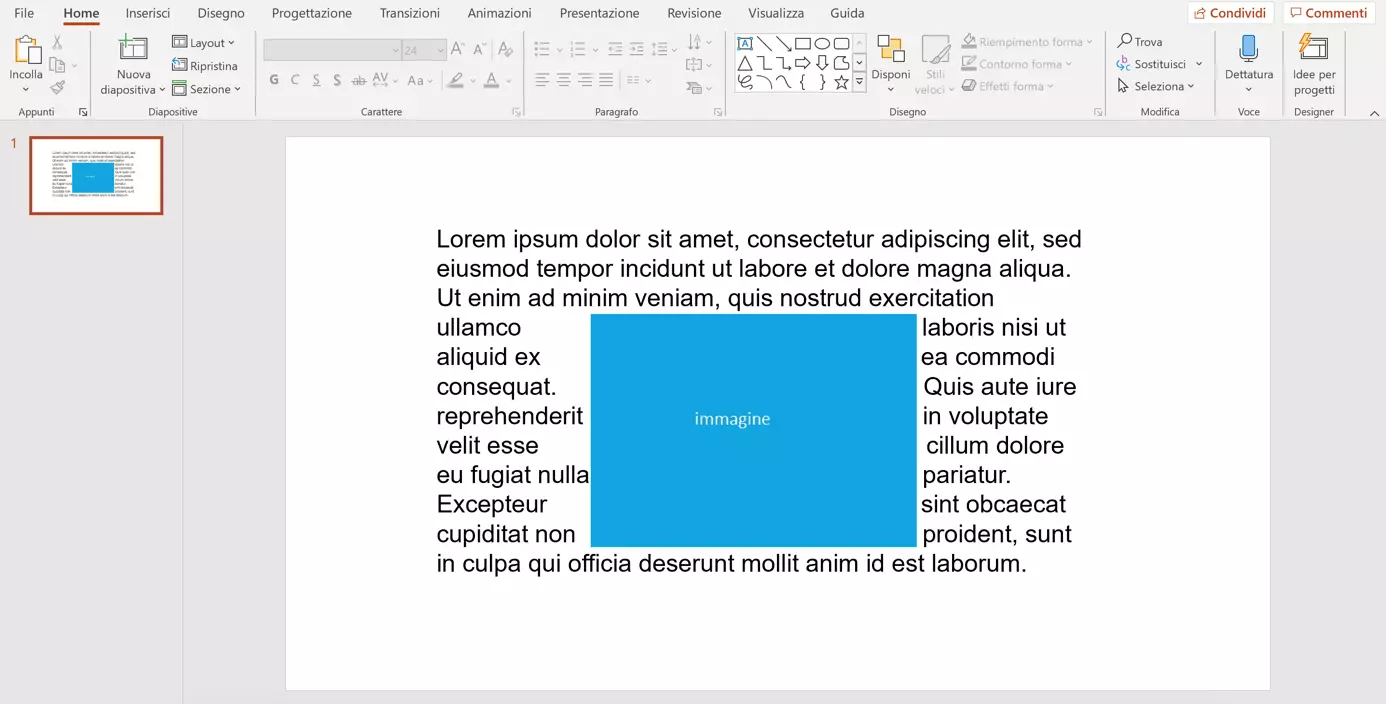Open the Sezione dropdown menu

click(x=207, y=89)
